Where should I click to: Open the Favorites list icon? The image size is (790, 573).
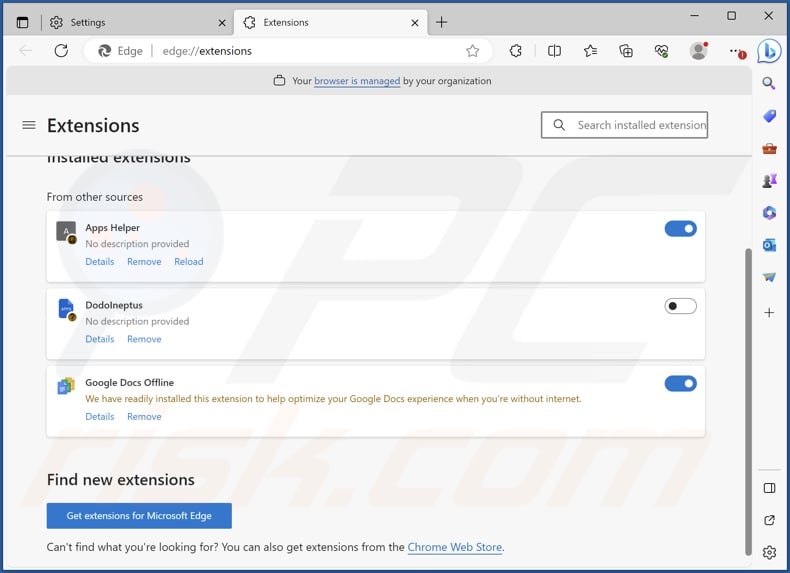click(590, 51)
